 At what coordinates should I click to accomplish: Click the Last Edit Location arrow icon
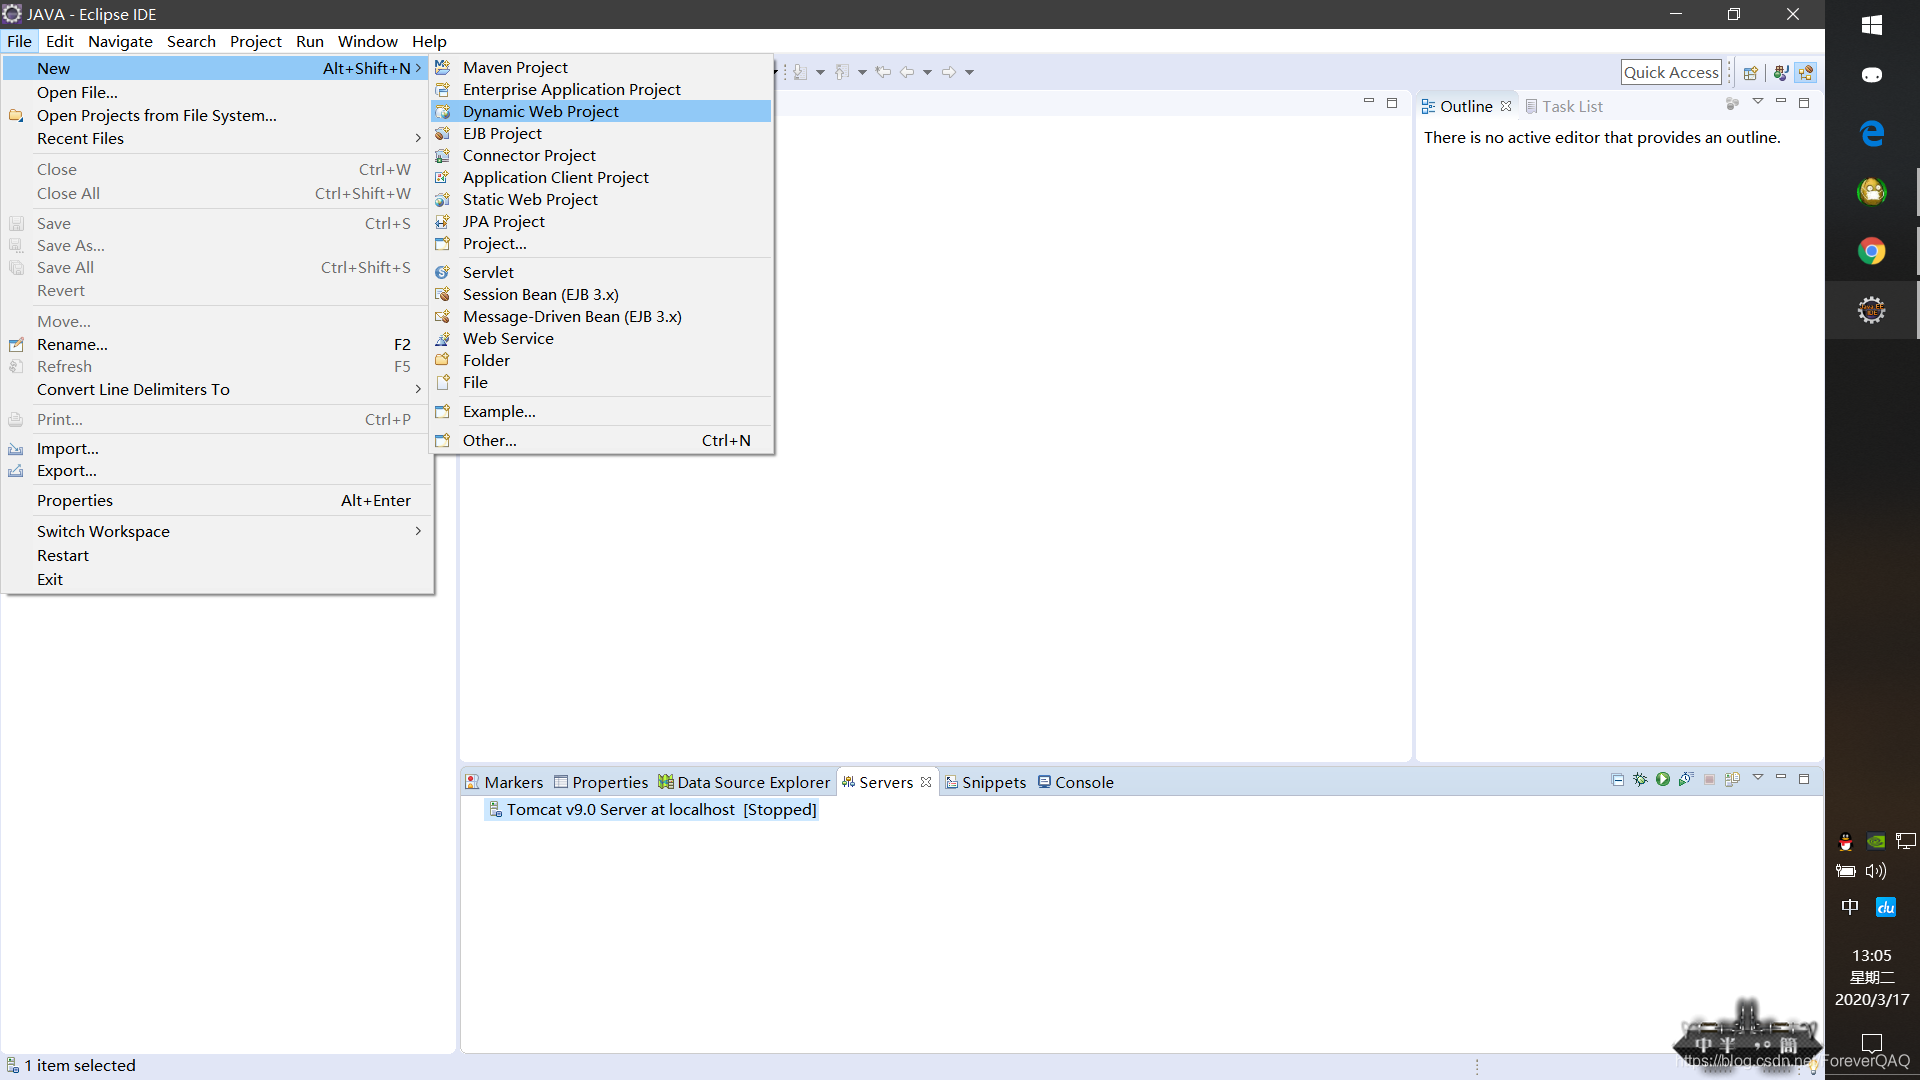click(882, 72)
